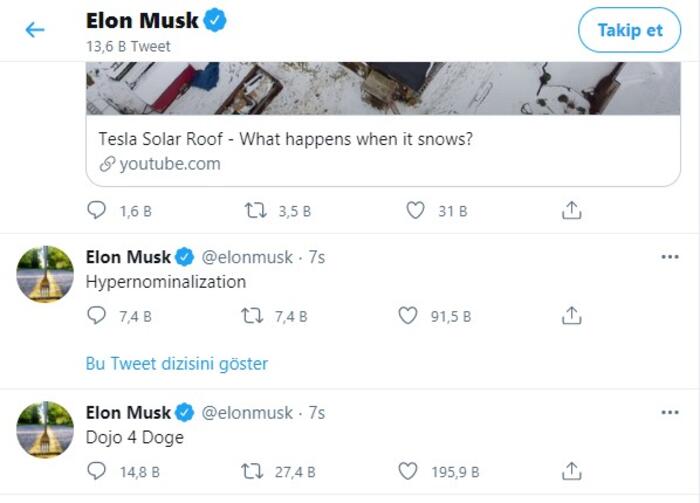Share the Hypernominalization tweet
Image resolution: width=700 pixels, height=503 pixels.
click(571, 316)
